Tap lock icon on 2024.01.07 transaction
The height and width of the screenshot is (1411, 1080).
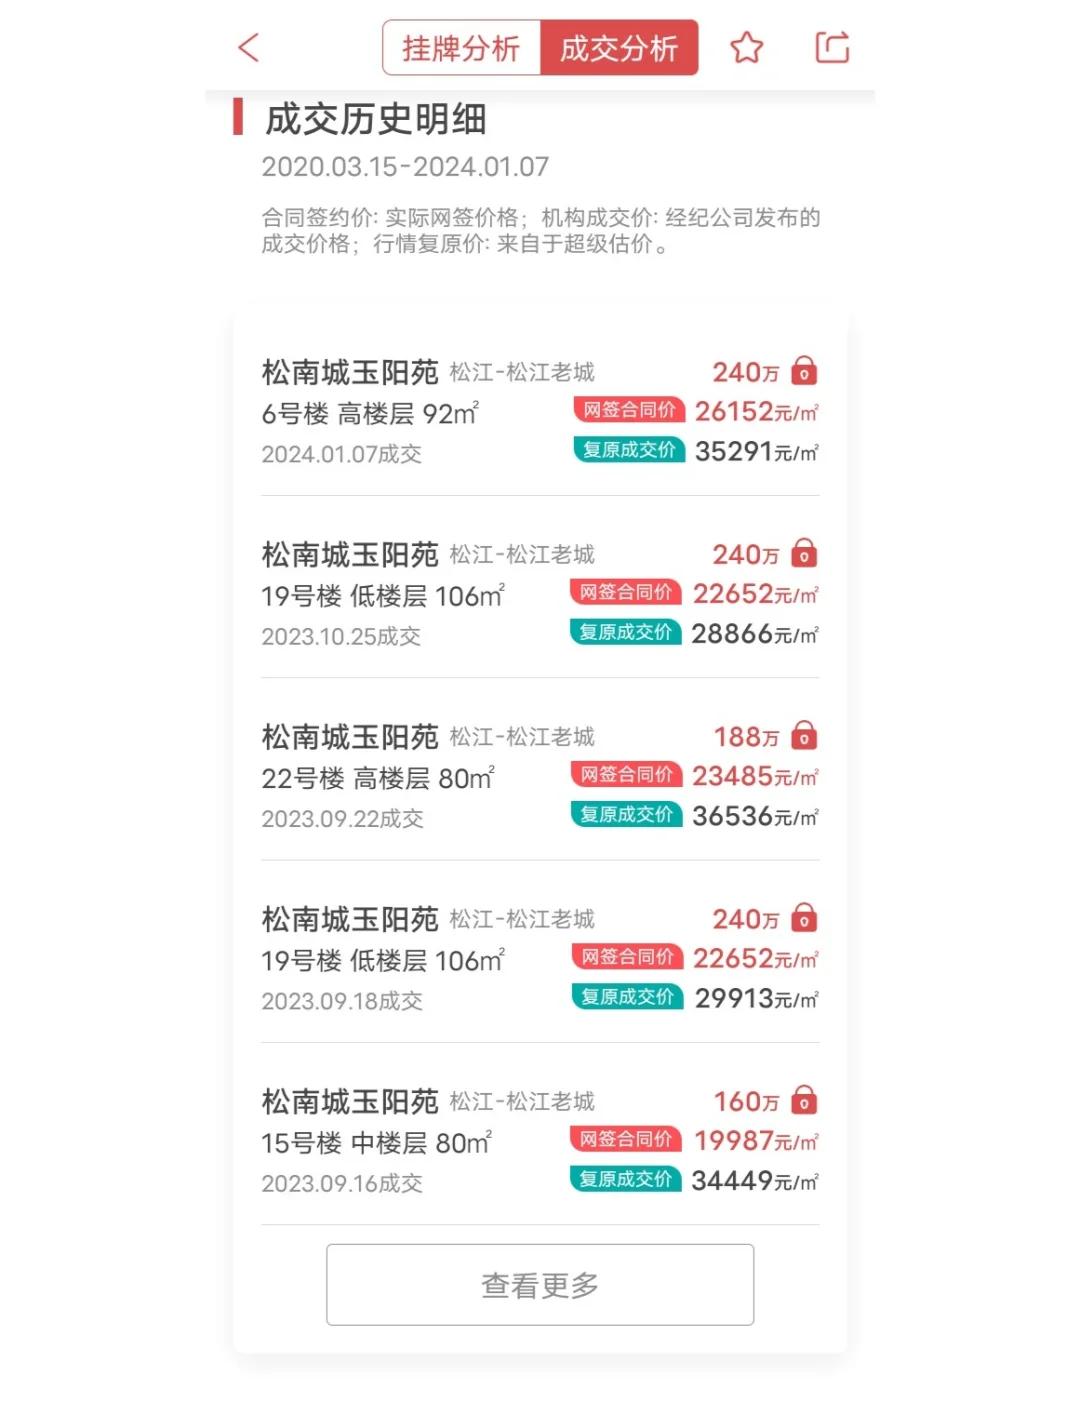(804, 371)
